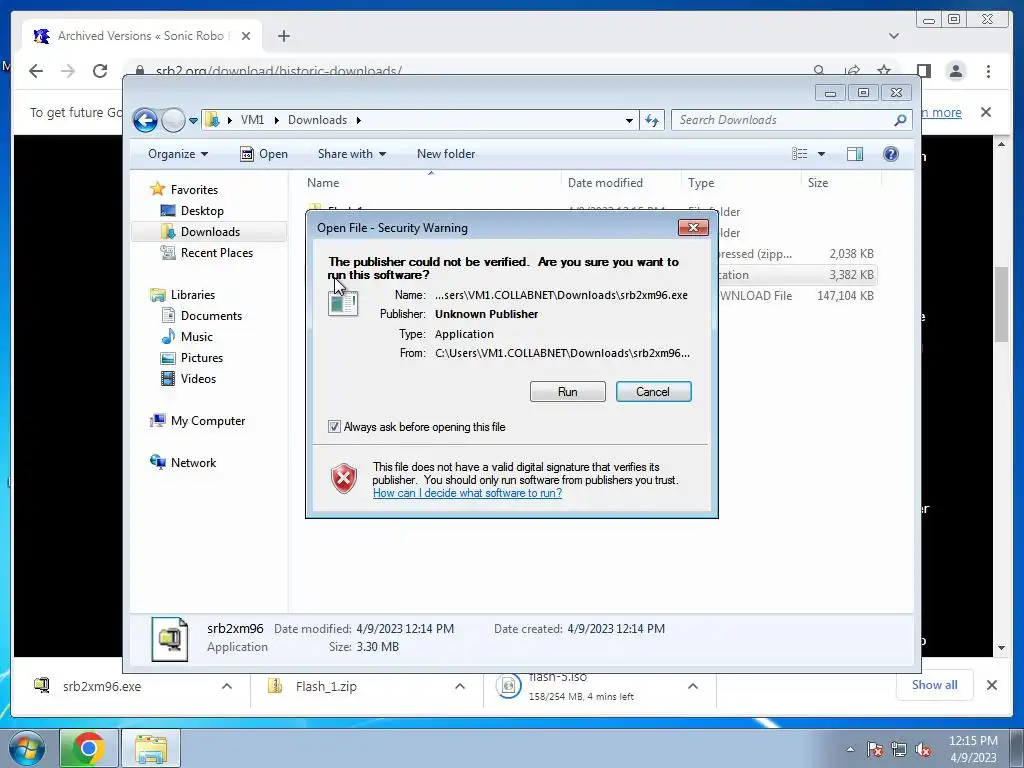The height and width of the screenshot is (768, 1024).
Task: Toggle the preview pane icon
Action: click(854, 154)
